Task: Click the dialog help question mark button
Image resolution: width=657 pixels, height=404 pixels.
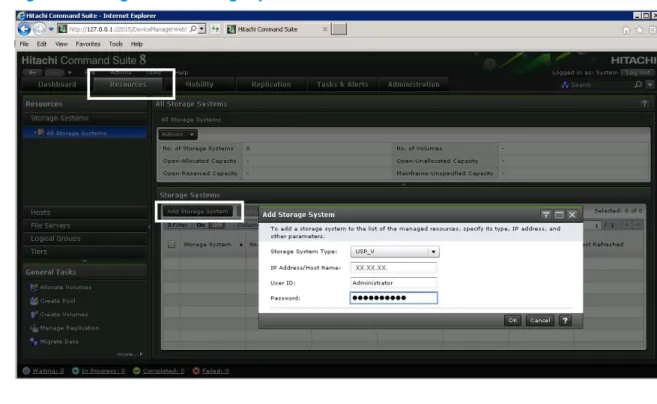Action: click(x=565, y=320)
